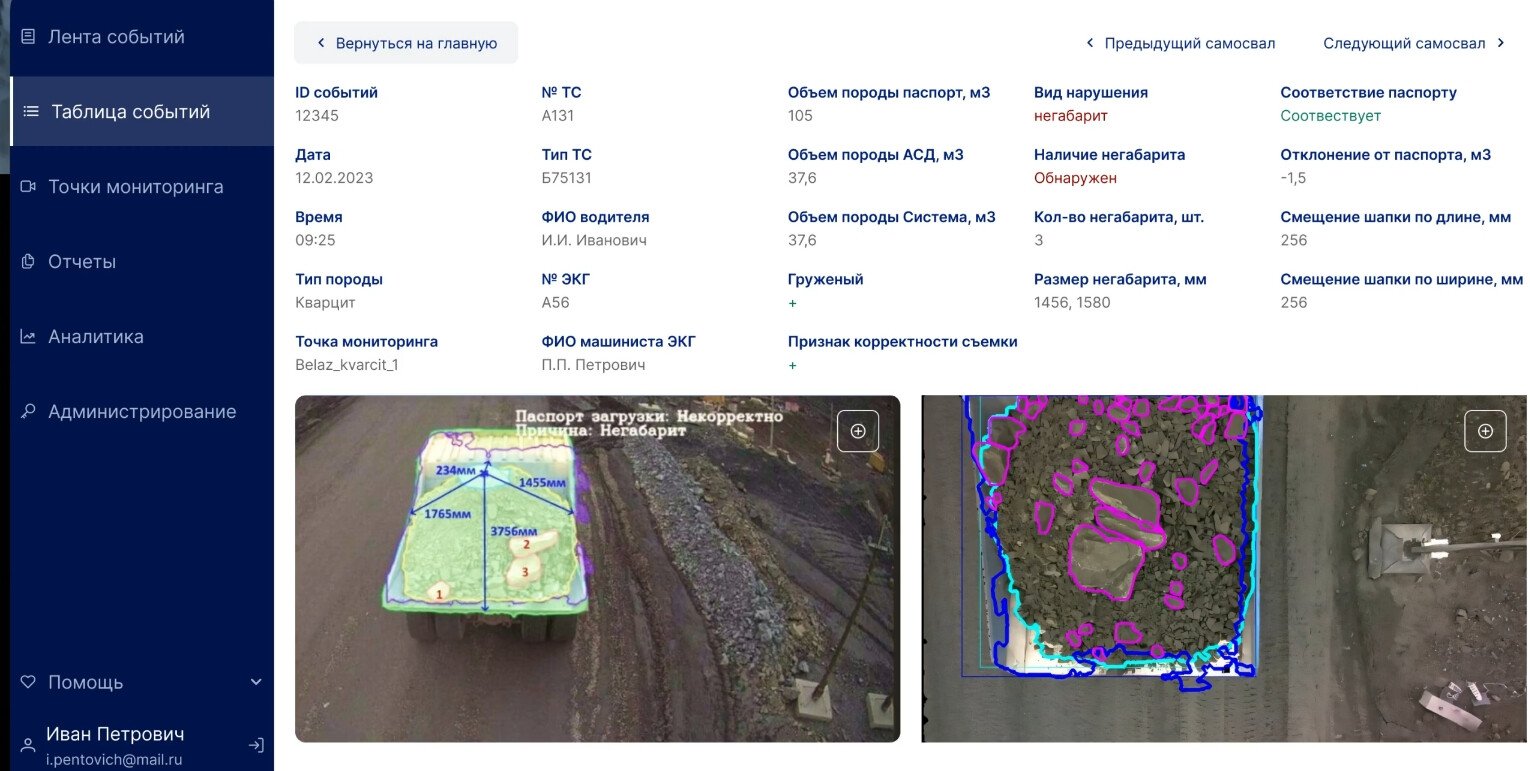Click the heart icon beside Помощь

click(x=28, y=682)
